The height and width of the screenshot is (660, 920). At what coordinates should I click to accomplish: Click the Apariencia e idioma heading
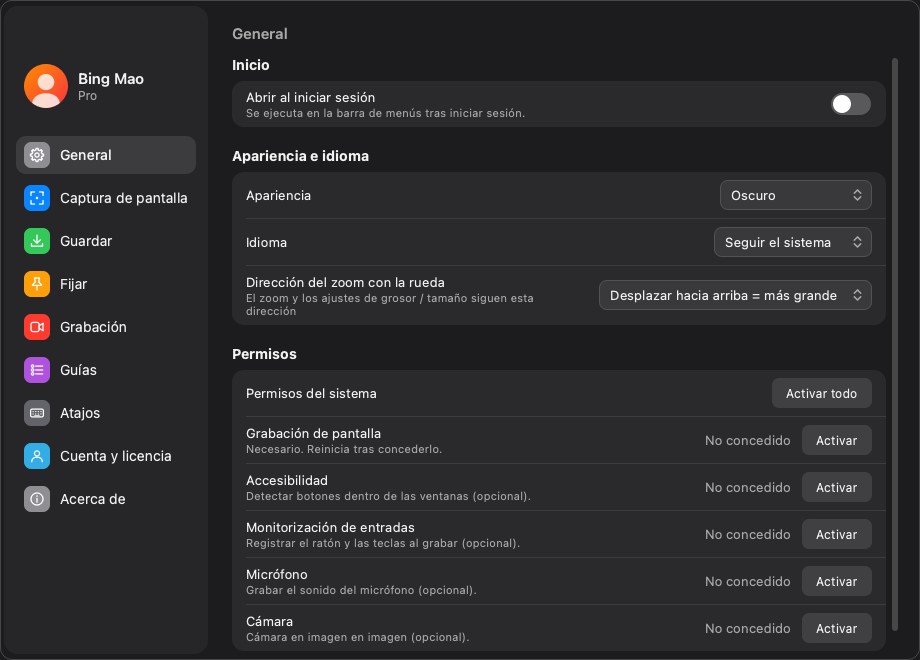[x=300, y=156]
